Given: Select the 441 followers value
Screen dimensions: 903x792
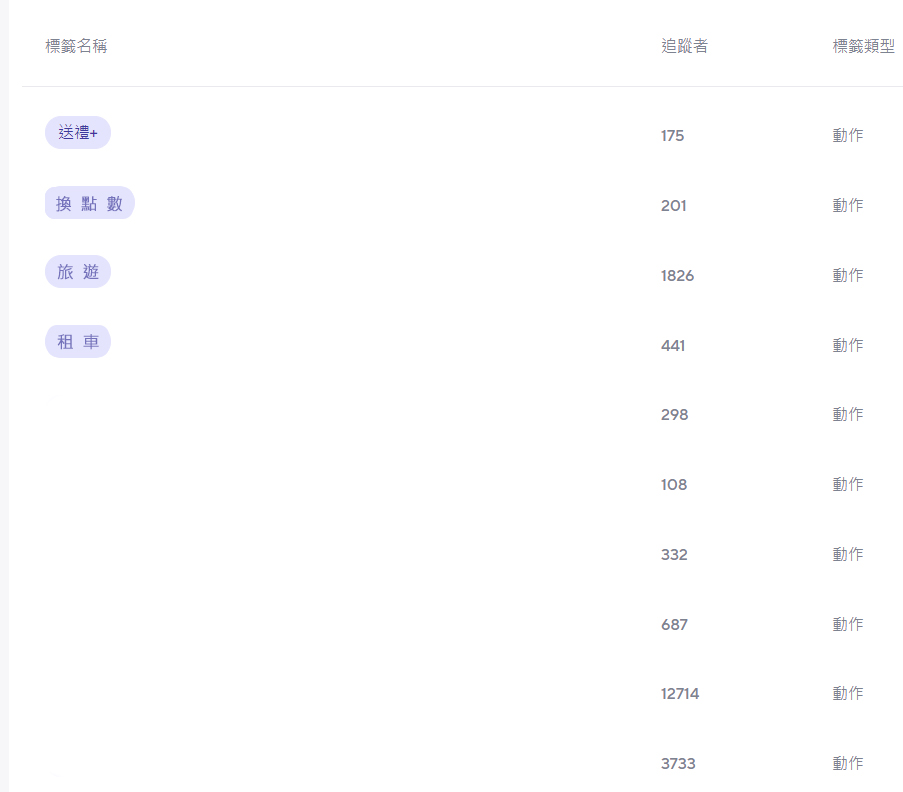Looking at the screenshot, I should click(673, 346).
